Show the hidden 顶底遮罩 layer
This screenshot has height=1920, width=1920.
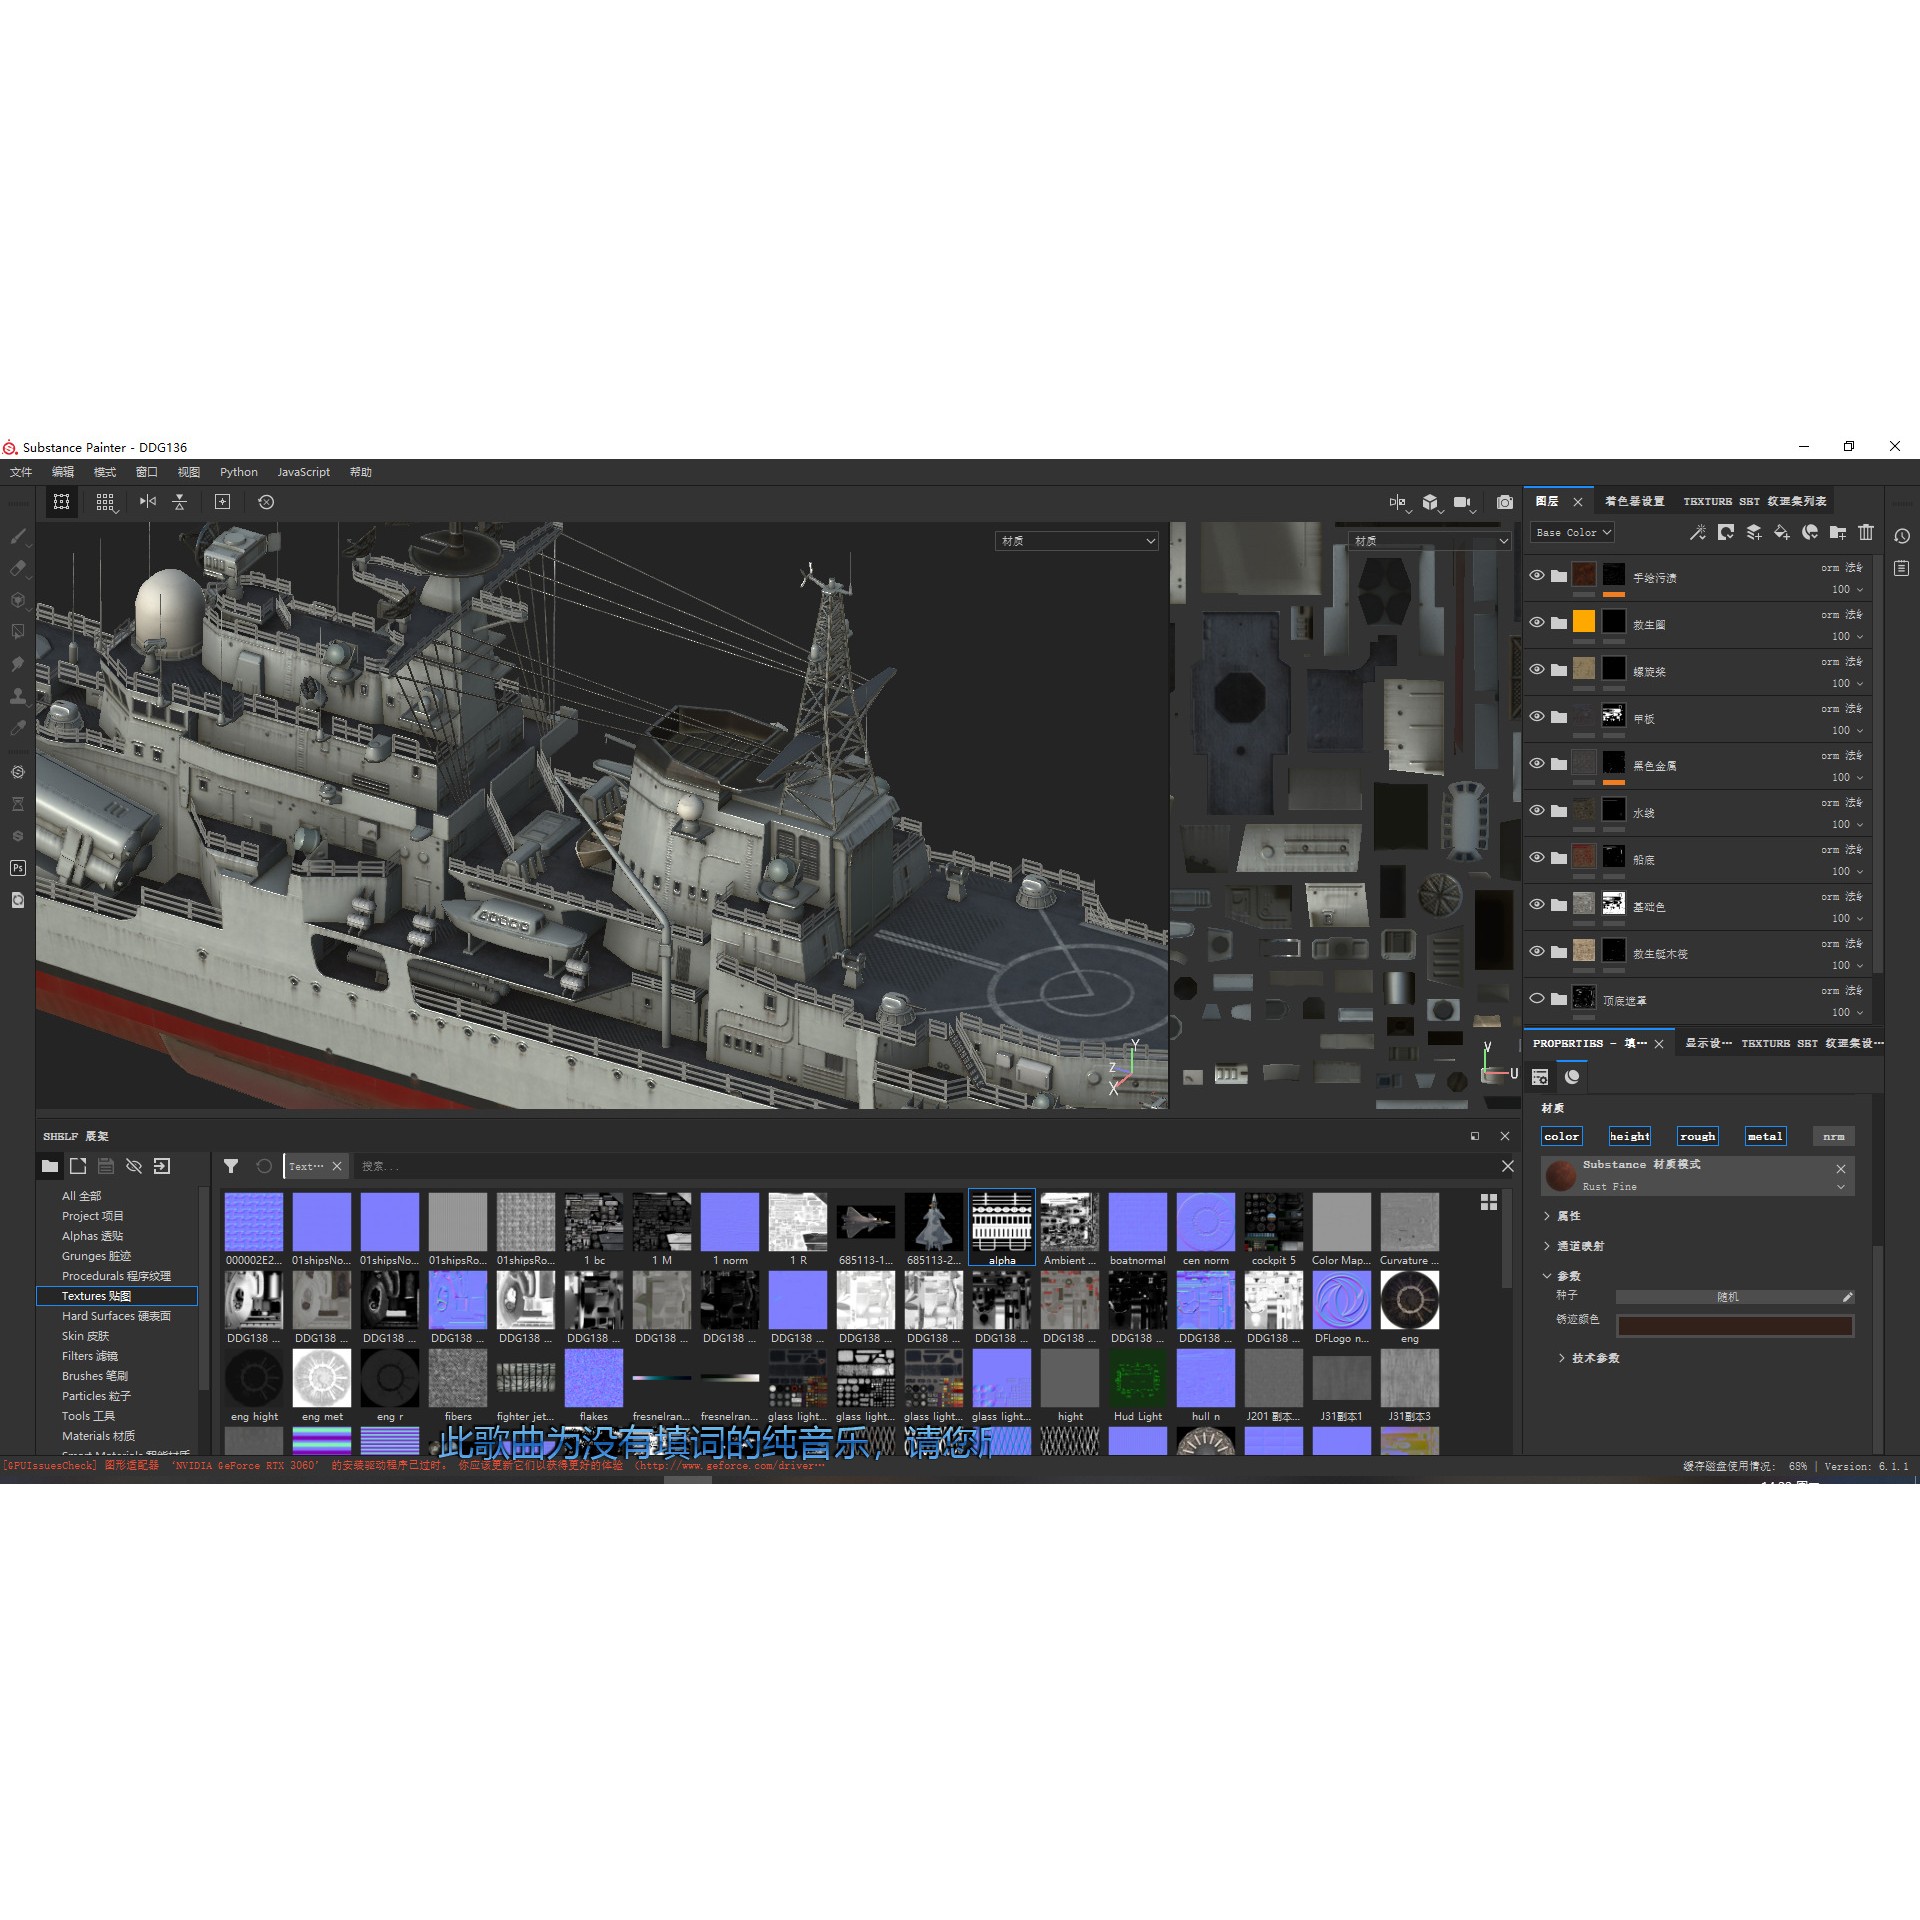pyautogui.click(x=1537, y=998)
